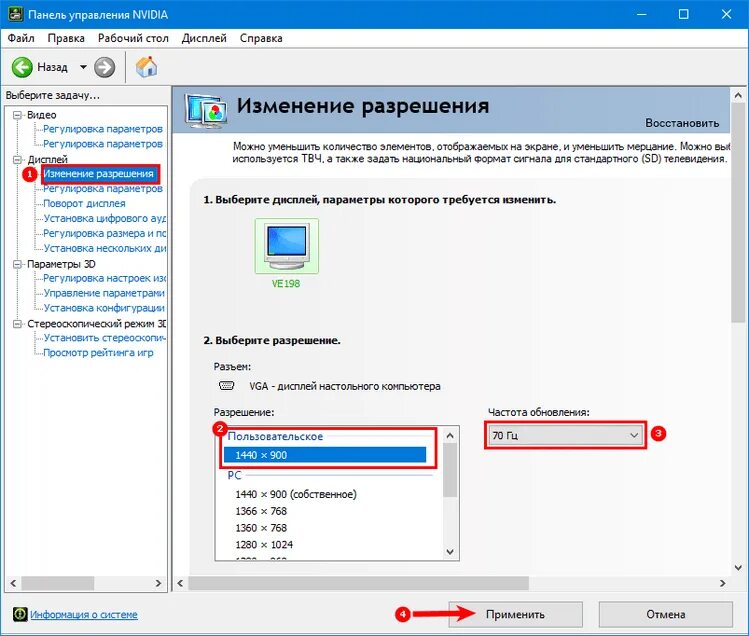Open Установить стереоскопический режим tree item
The height and width of the screenshot is (636, 749).
point(105,338)
